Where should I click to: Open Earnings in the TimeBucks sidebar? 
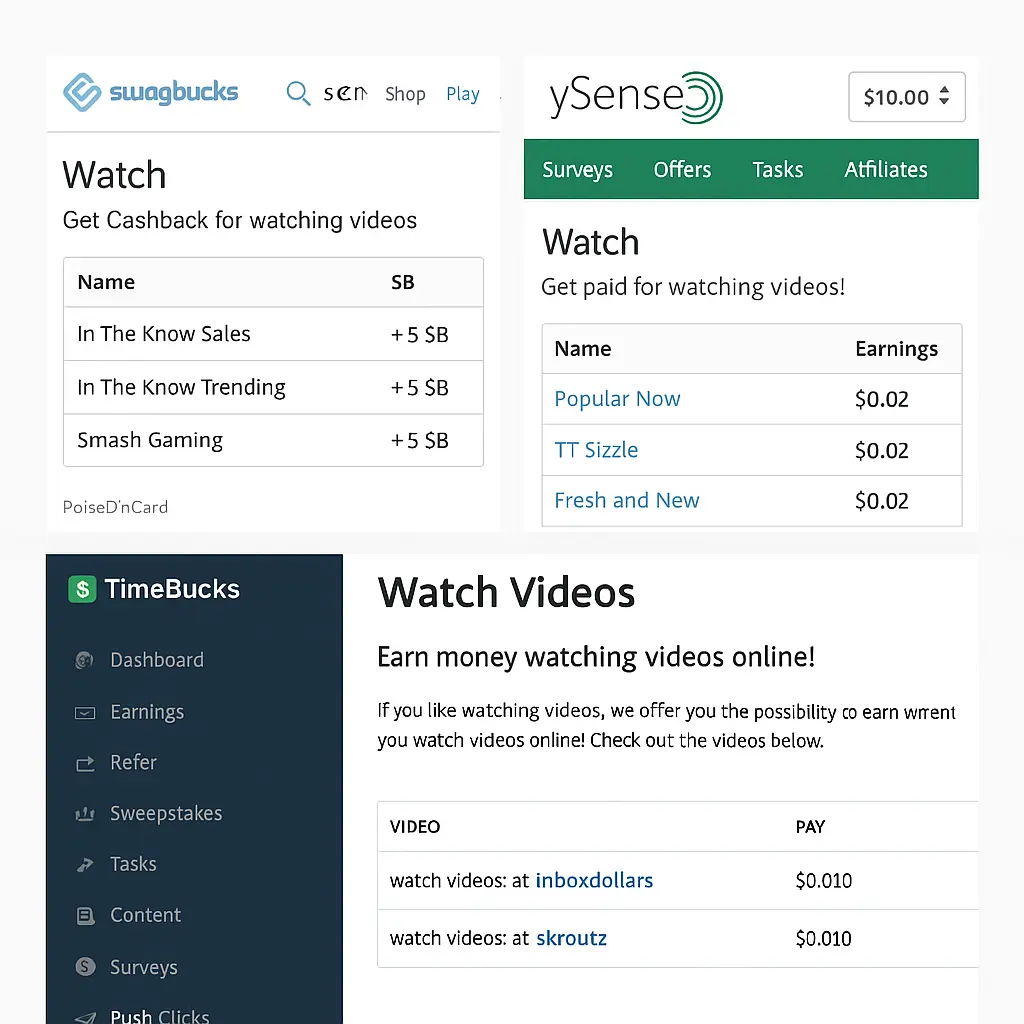(147, 712)
